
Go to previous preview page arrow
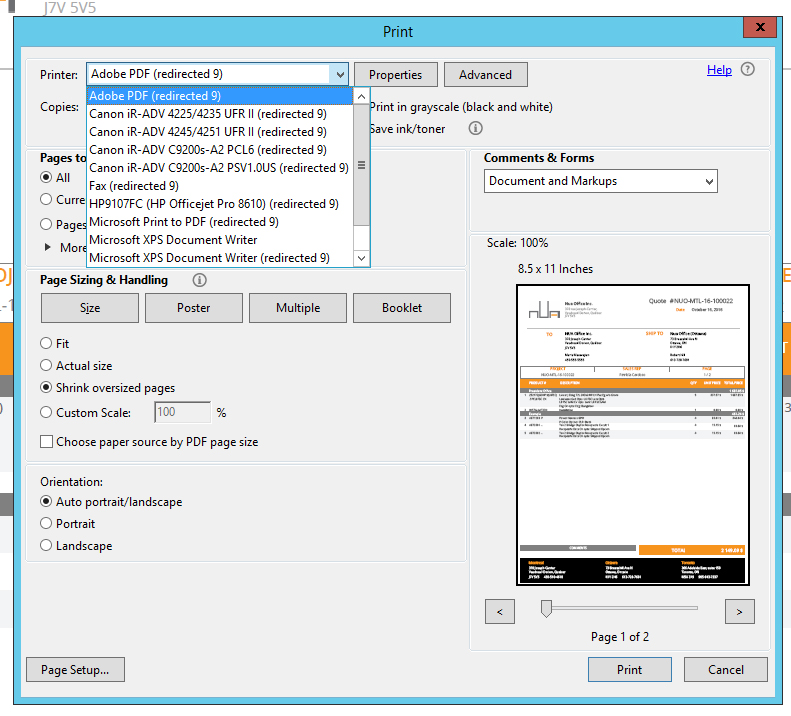pyautogui.click(x=500, y=611)
